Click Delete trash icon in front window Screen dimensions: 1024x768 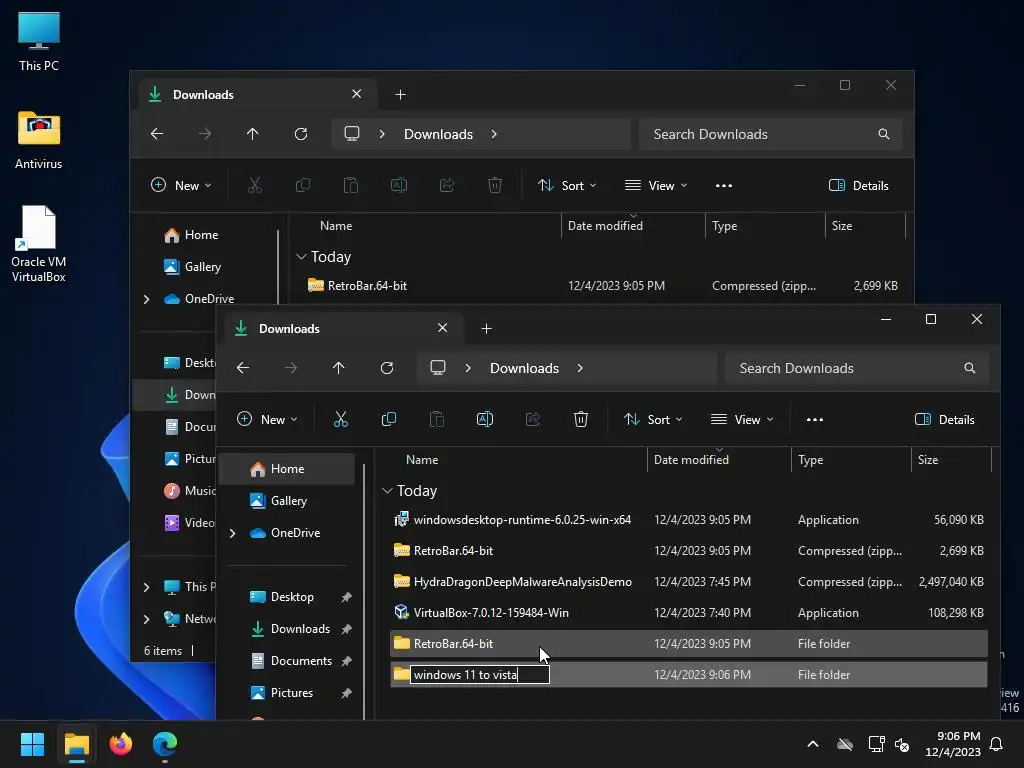coord(581,419)
